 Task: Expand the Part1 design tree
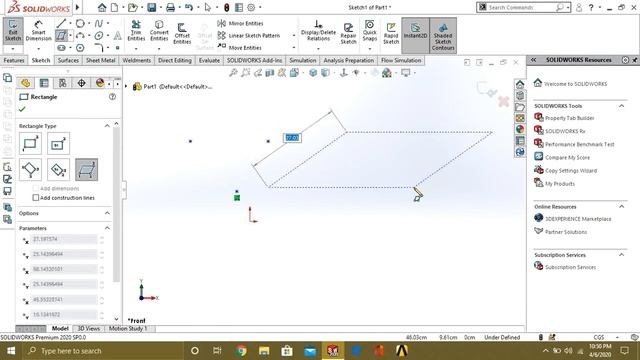click(126, 87)
